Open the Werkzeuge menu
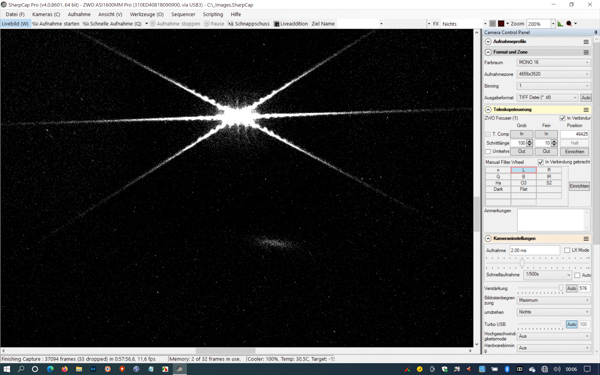The width and height of the screenshot is (600, 375). (147, 14)
